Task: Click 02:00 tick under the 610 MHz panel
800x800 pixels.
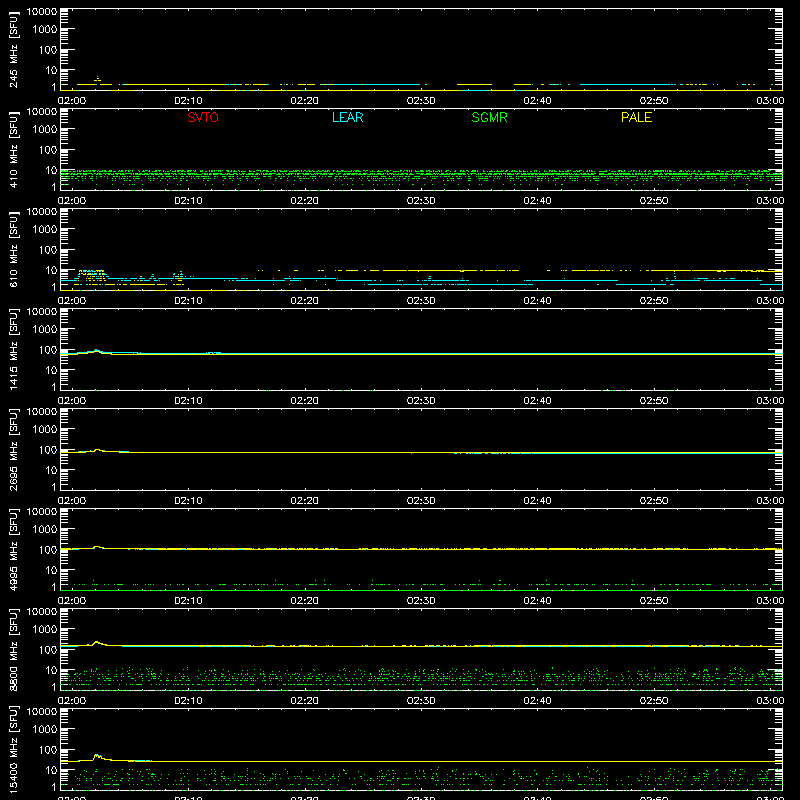Action: [x=72, y=301]
